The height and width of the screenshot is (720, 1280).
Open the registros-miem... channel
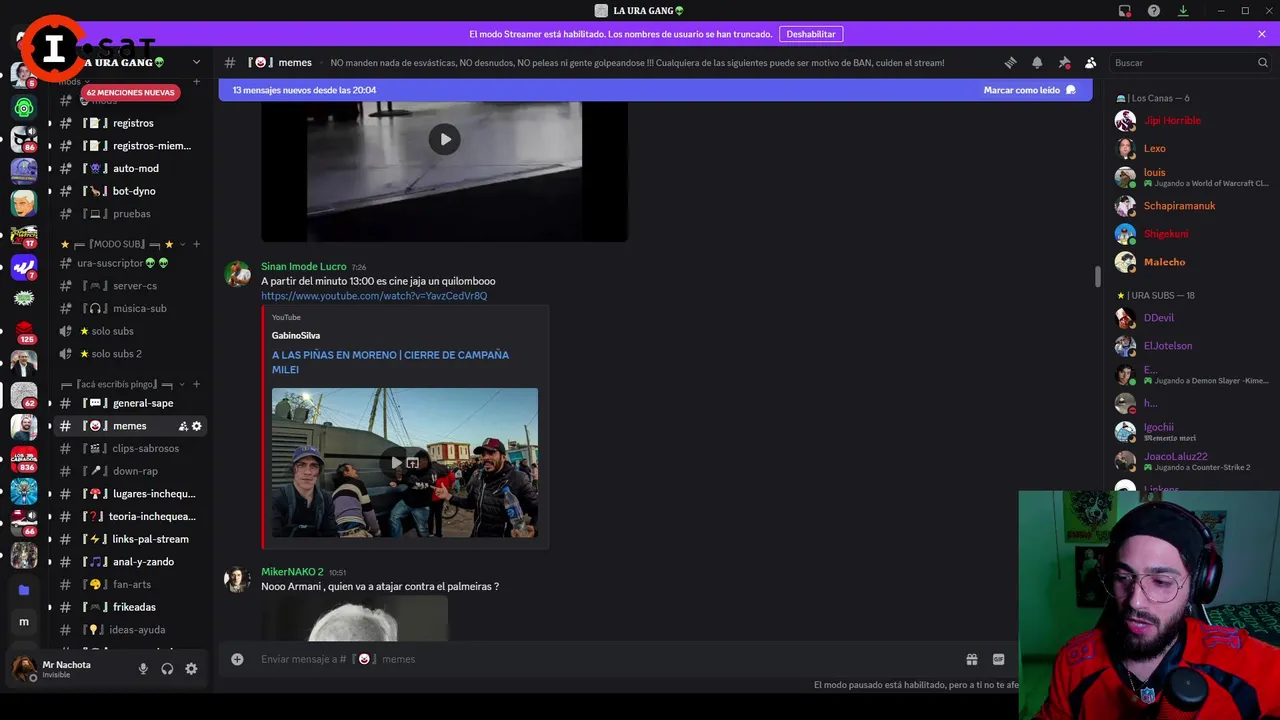tap(130, 146)
